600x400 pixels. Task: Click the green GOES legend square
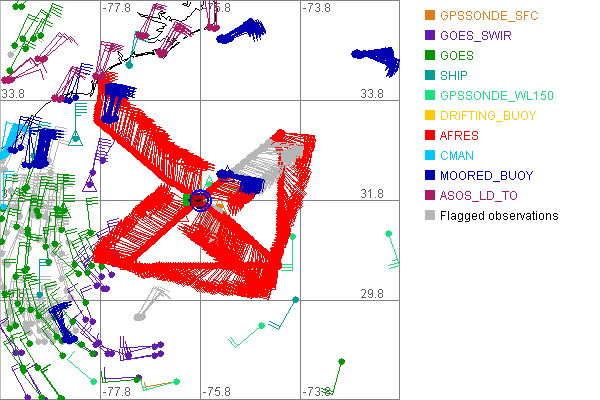pos(430,56)
